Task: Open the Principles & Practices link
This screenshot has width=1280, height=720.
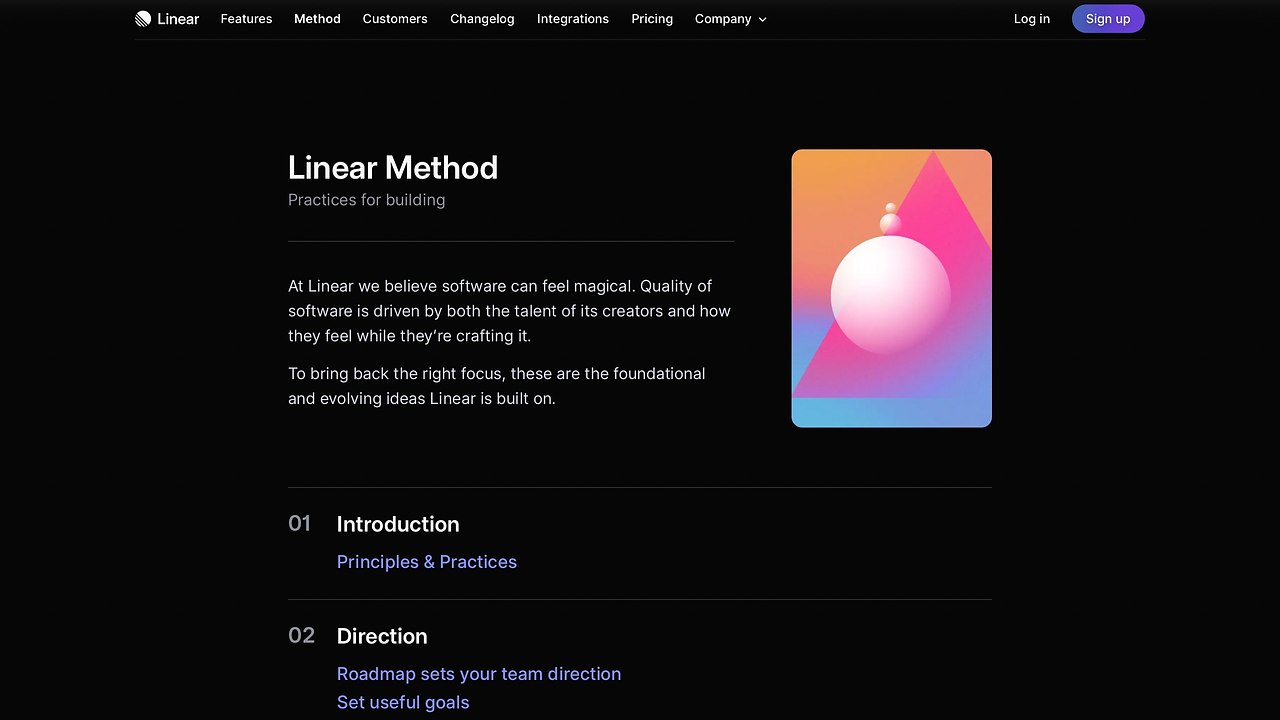Action: (x=427, y=562)
